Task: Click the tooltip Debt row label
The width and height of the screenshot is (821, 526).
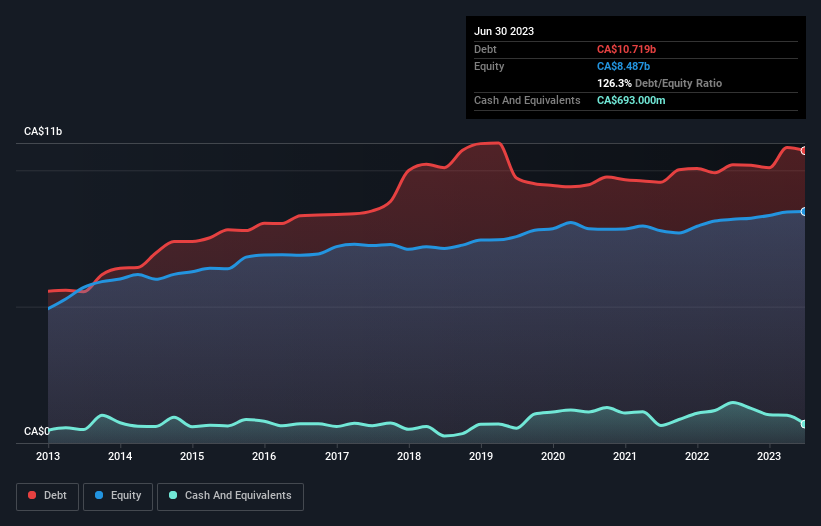Action: click(485, 49)
